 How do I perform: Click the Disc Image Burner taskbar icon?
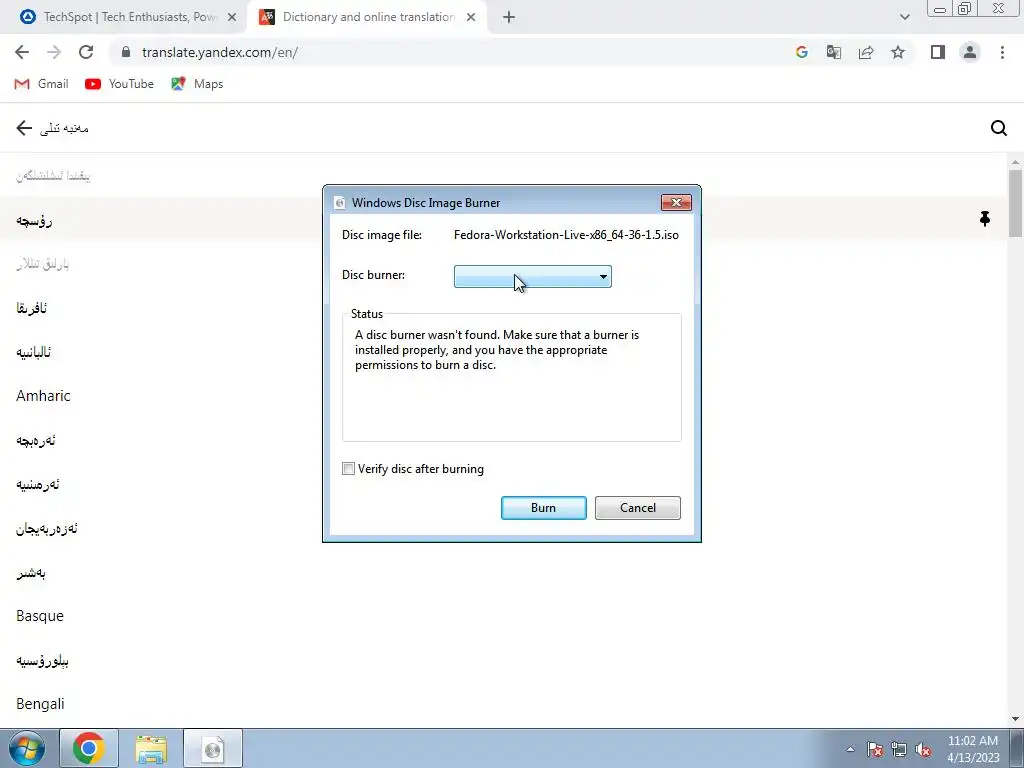point(213,748)
